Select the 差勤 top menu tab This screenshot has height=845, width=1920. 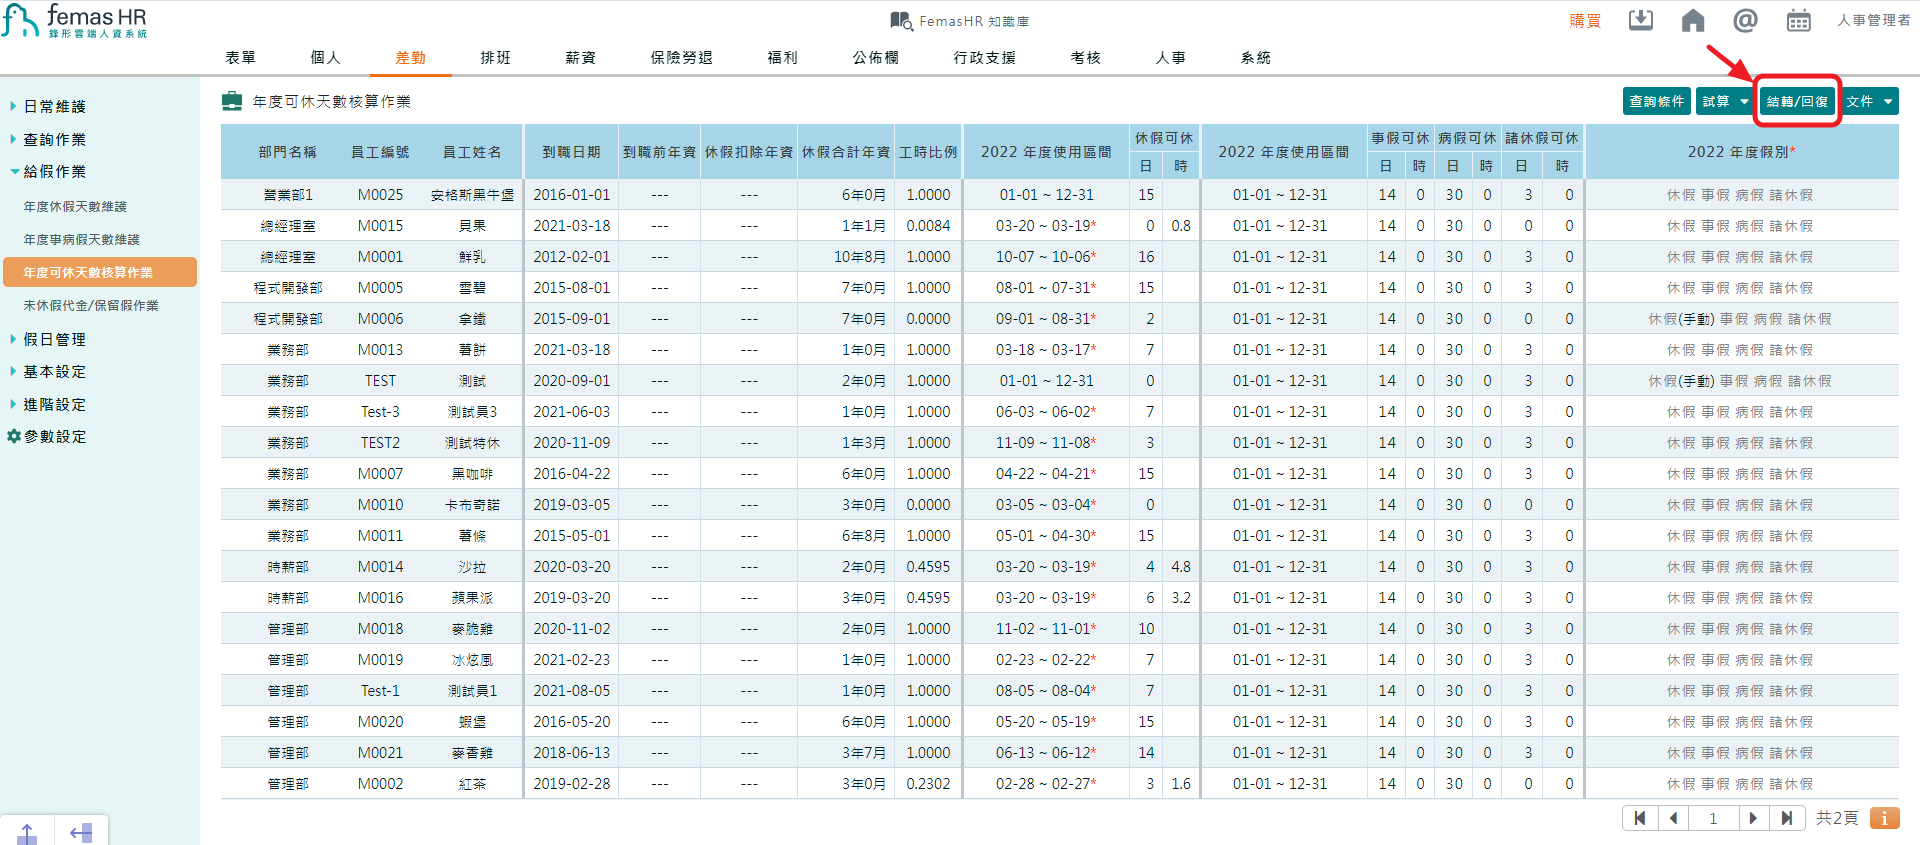[410, 57]
